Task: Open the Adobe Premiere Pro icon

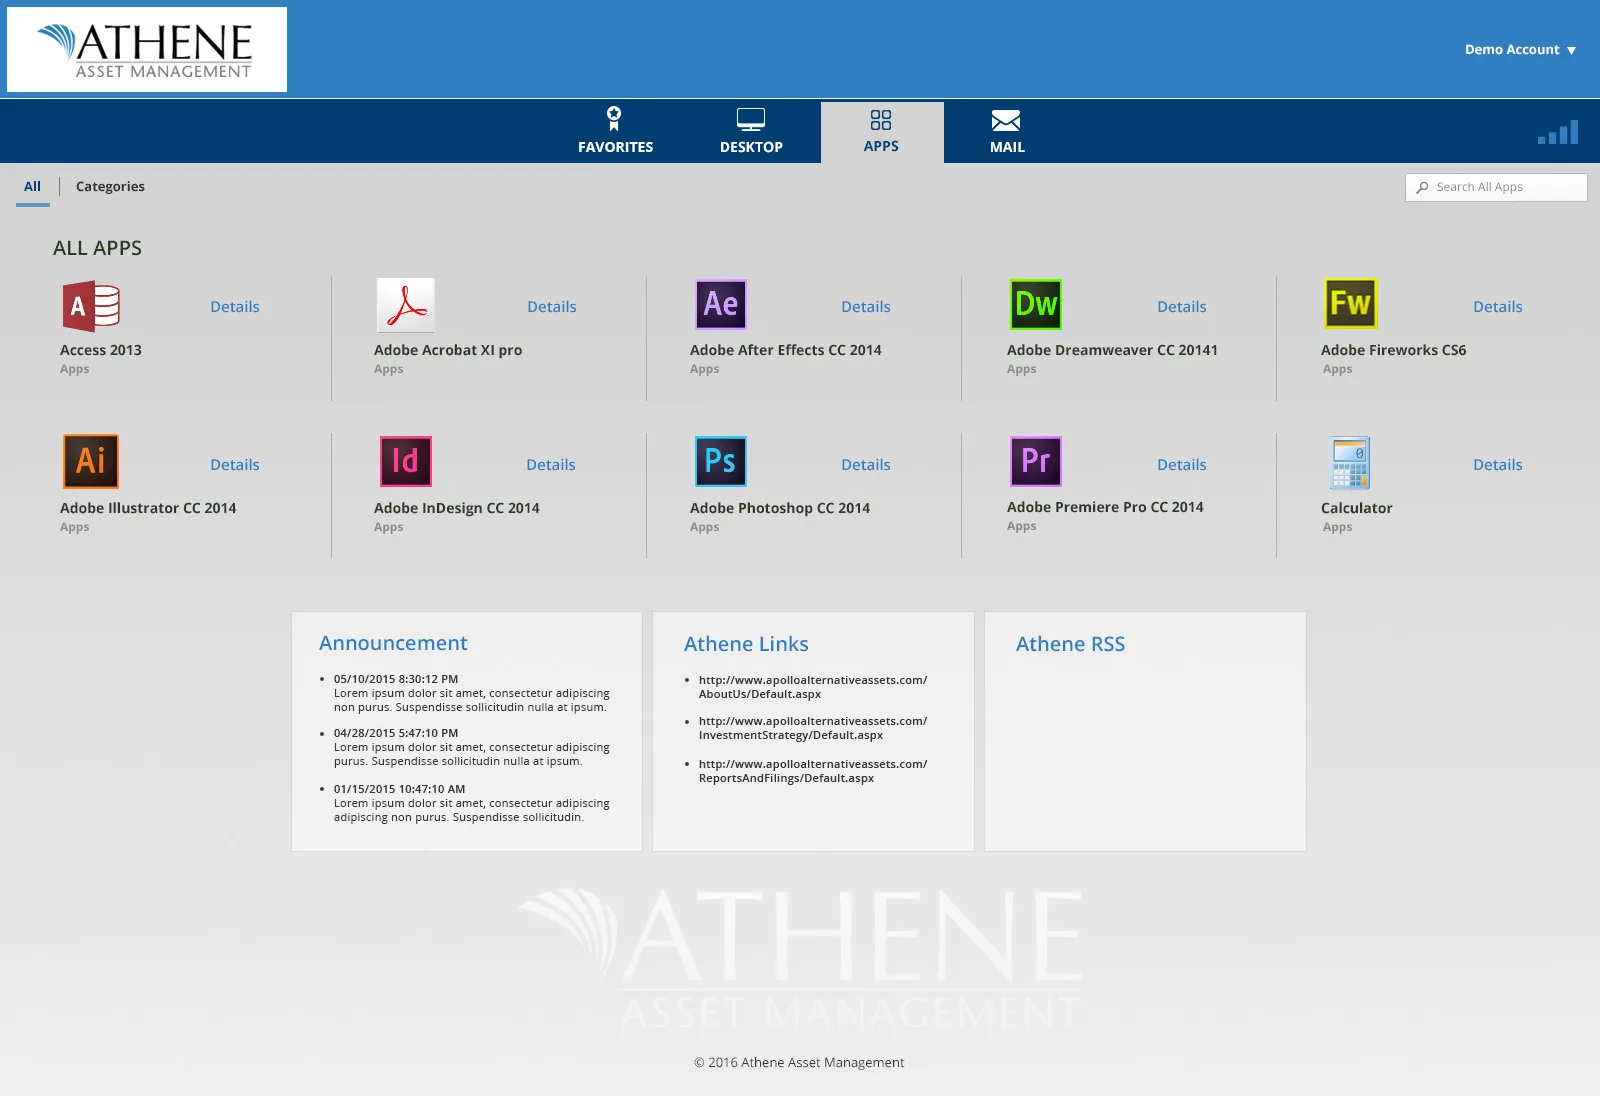Action: click(x=1036, y=461)
